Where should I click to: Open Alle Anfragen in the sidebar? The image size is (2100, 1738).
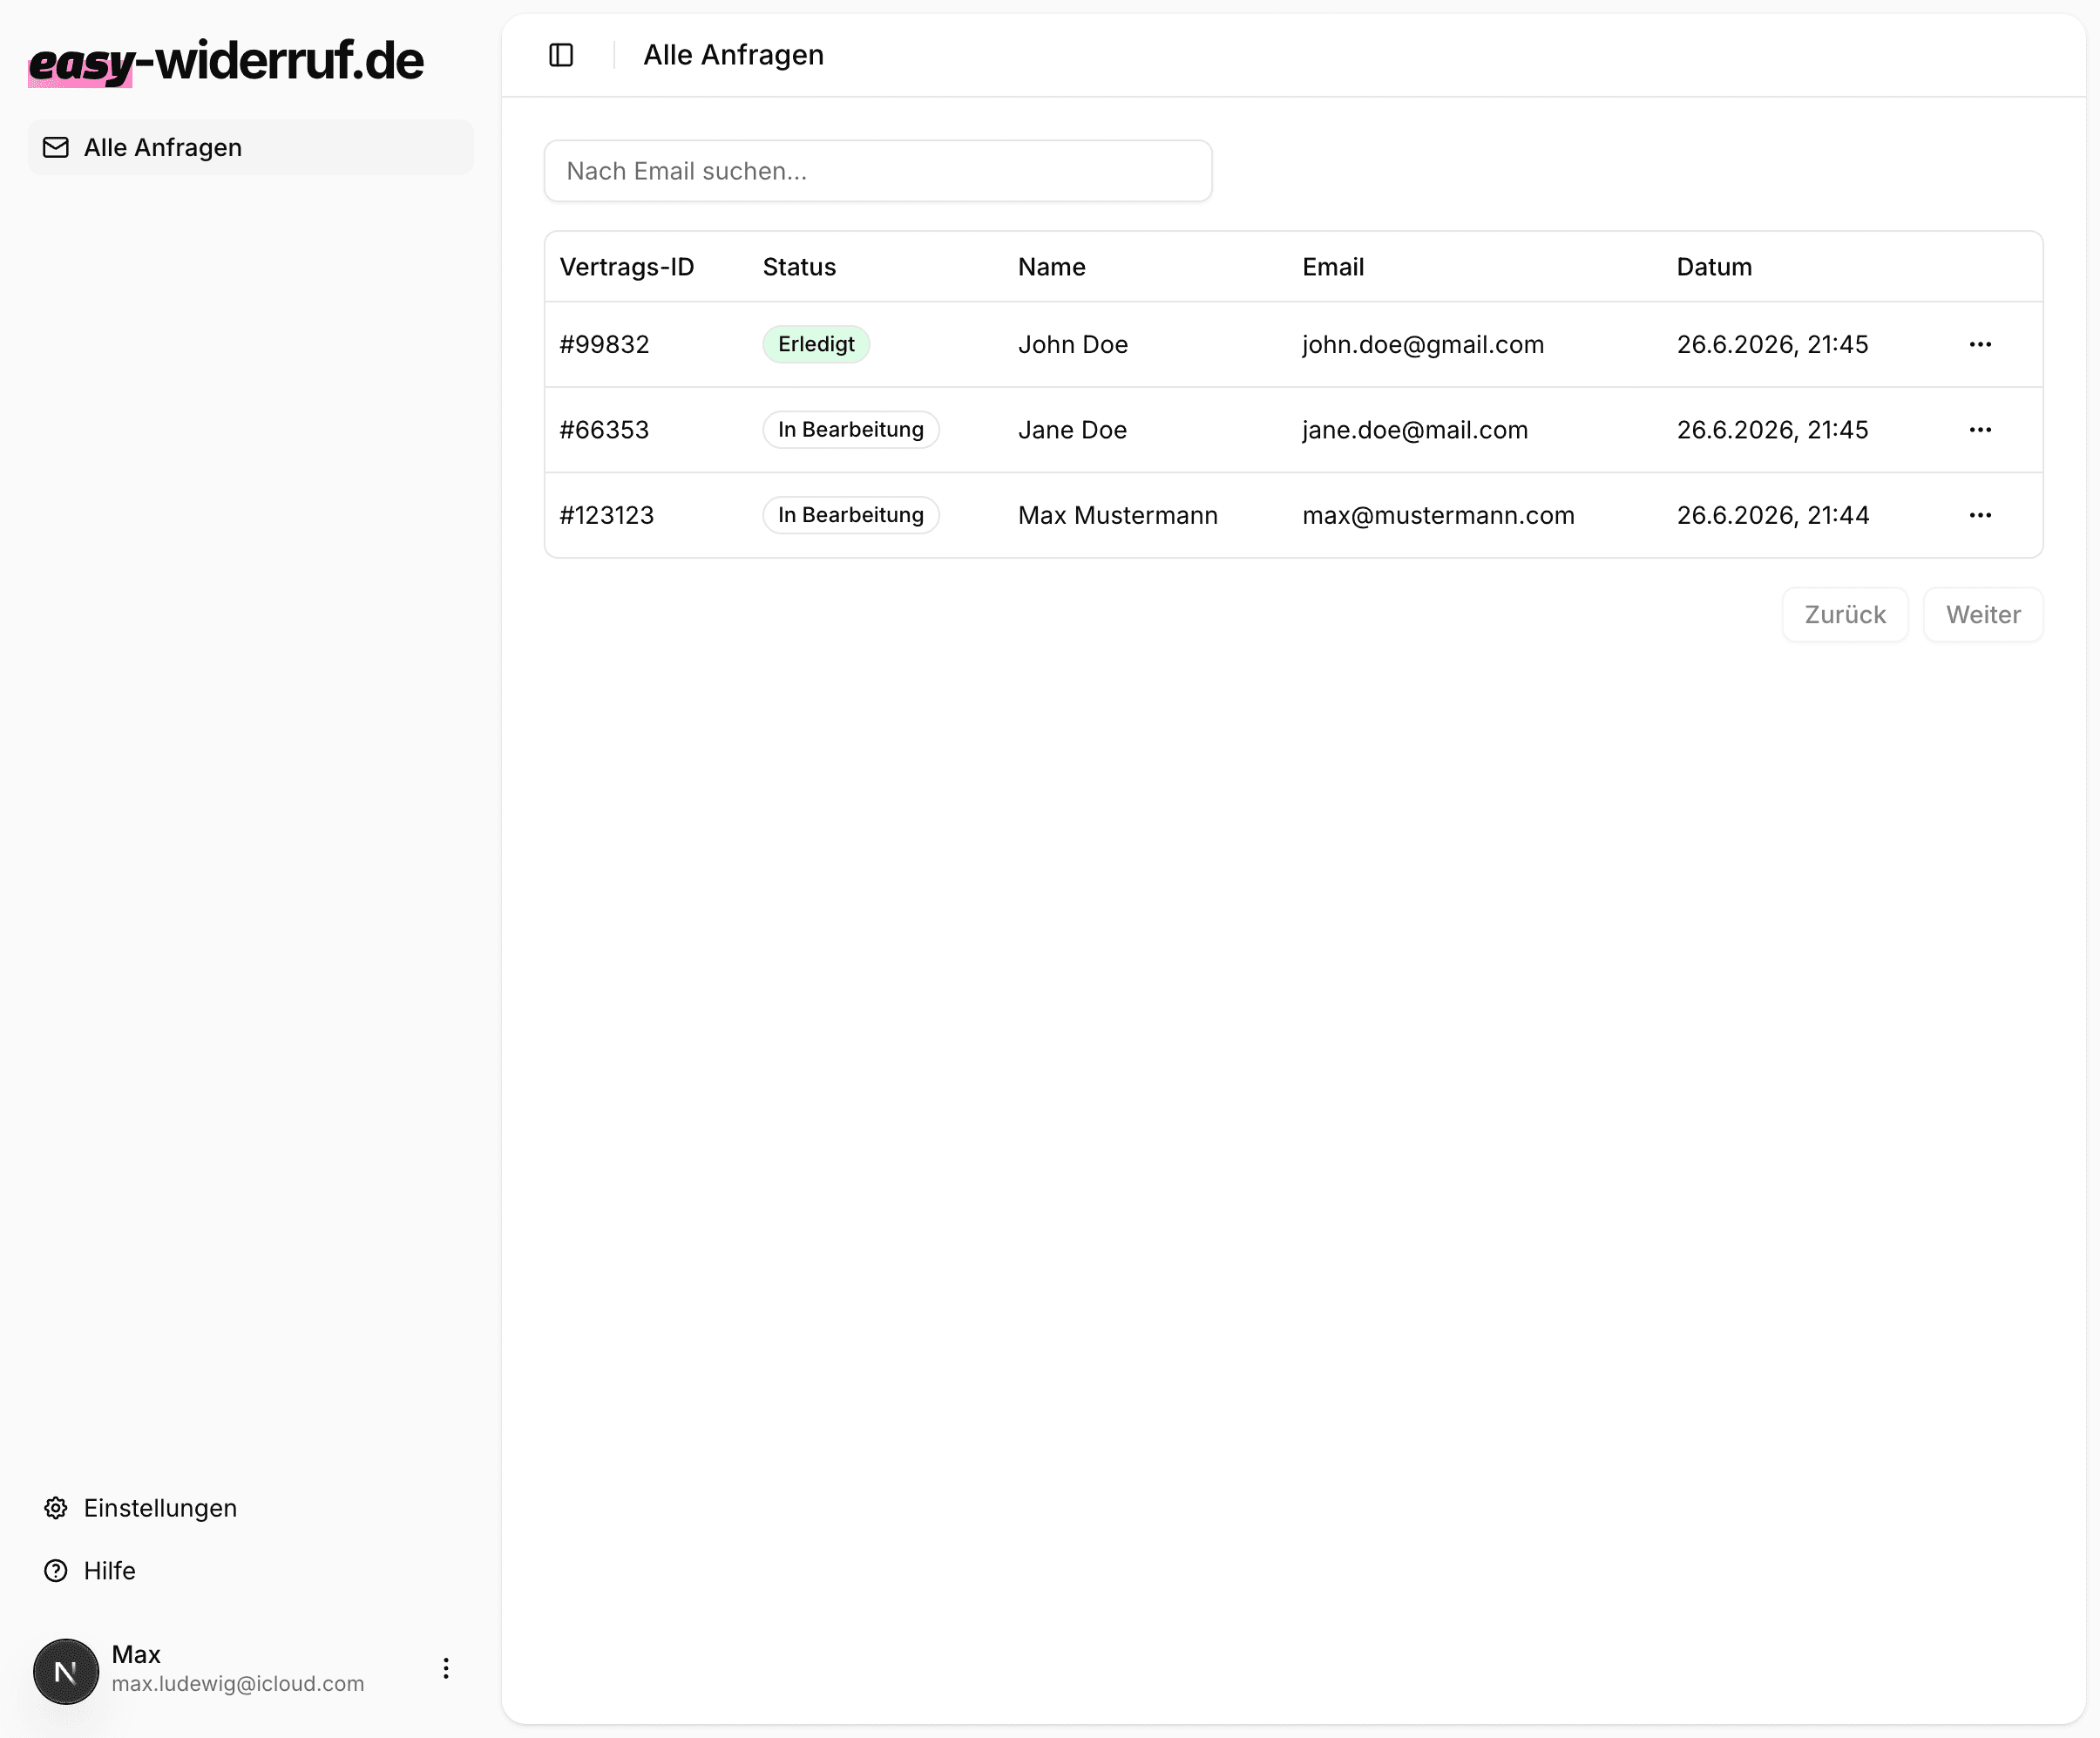click(x=250, y=147)
